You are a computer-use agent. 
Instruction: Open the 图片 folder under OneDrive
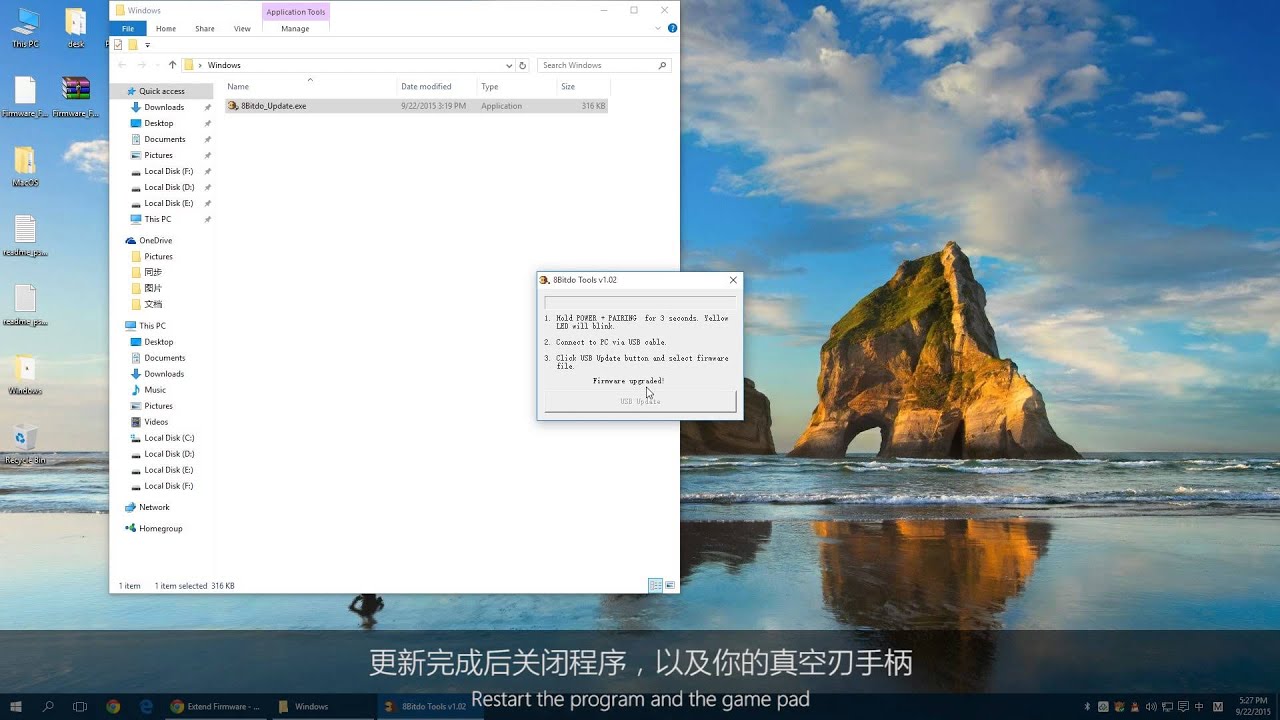point(153,288)
